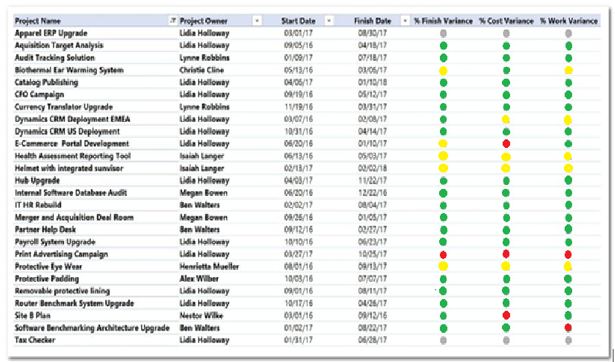Click the red cost variance indicator for Site B Plan
Screen dimensions: 615x362
pyautogui.click(x=506, y=315)
